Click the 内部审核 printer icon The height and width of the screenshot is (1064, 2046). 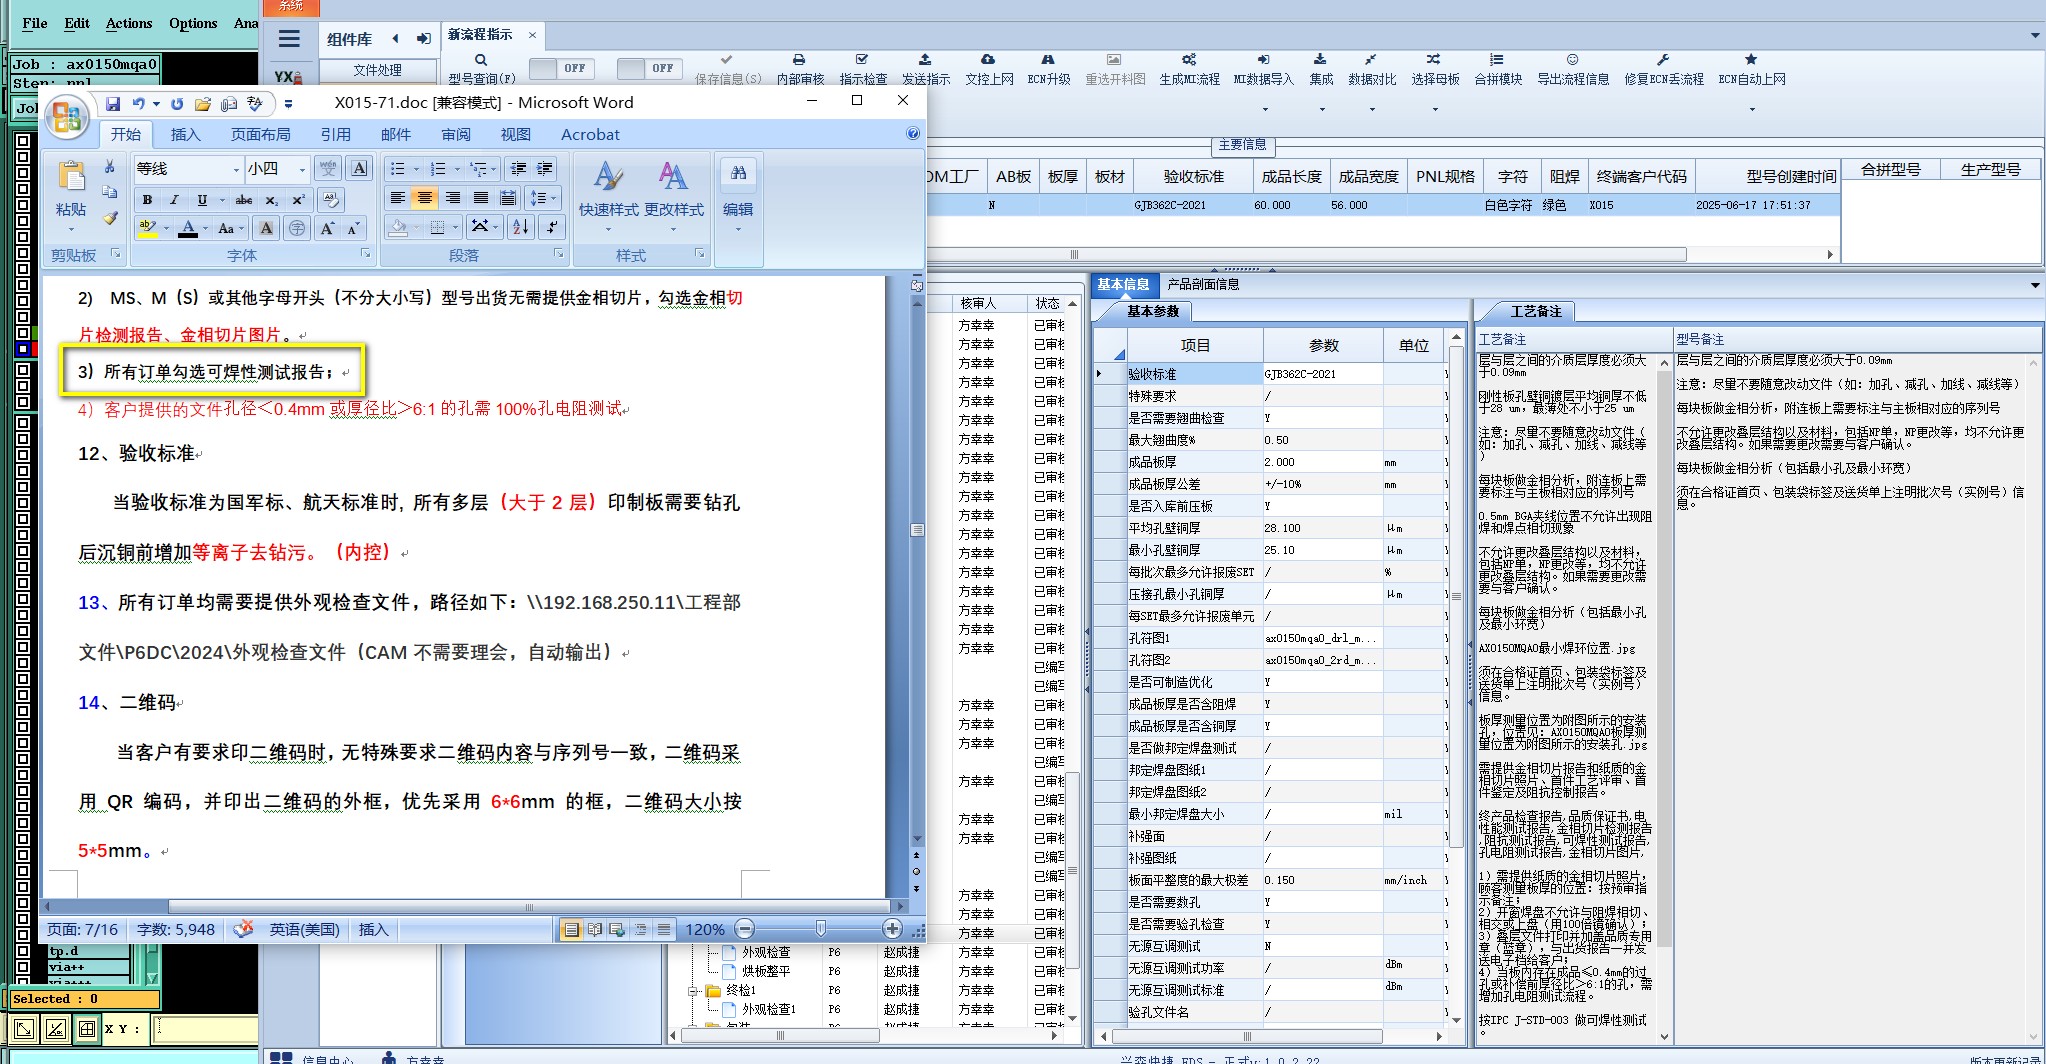click(799, 60)
